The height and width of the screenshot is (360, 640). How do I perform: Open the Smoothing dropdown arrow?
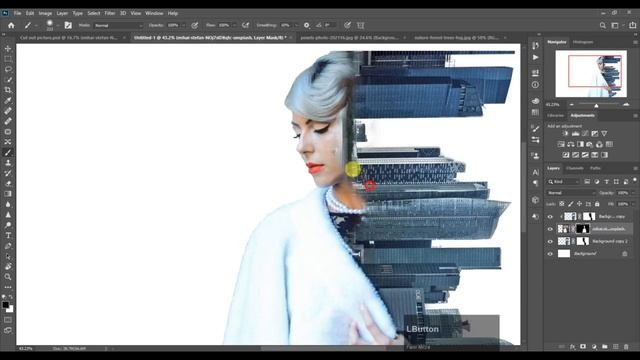click(296, 25)
